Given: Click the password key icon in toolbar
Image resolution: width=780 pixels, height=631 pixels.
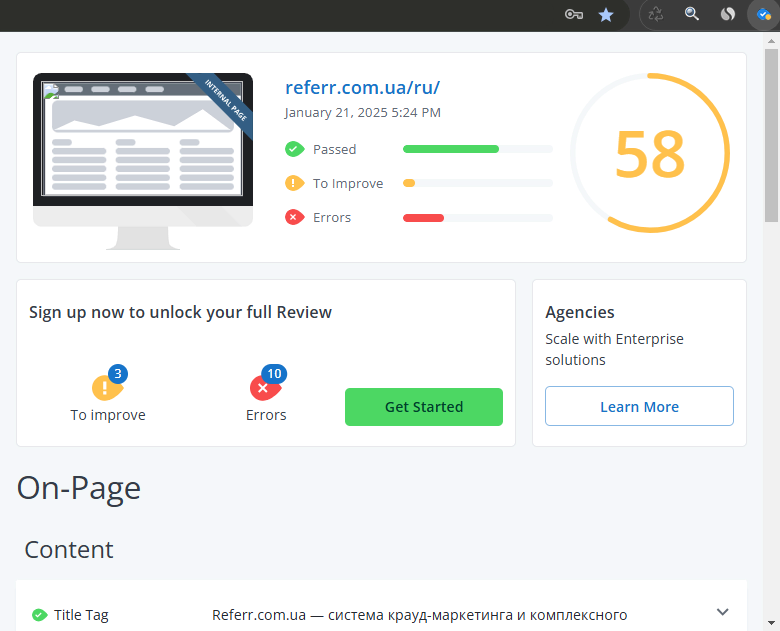Looking at the screenshot, I should 574,14.
